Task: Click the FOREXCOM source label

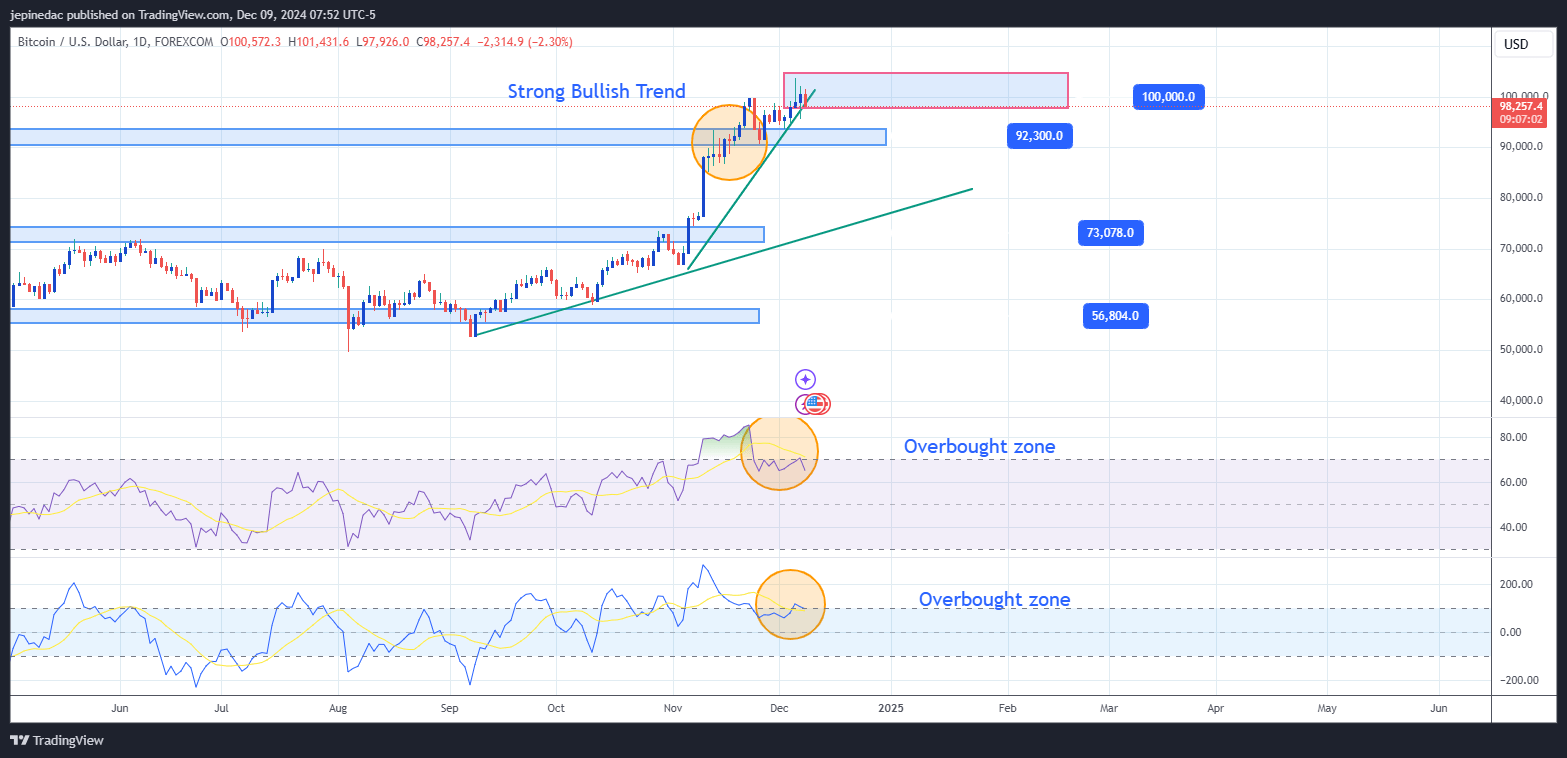Action: (x=184, y=42)
